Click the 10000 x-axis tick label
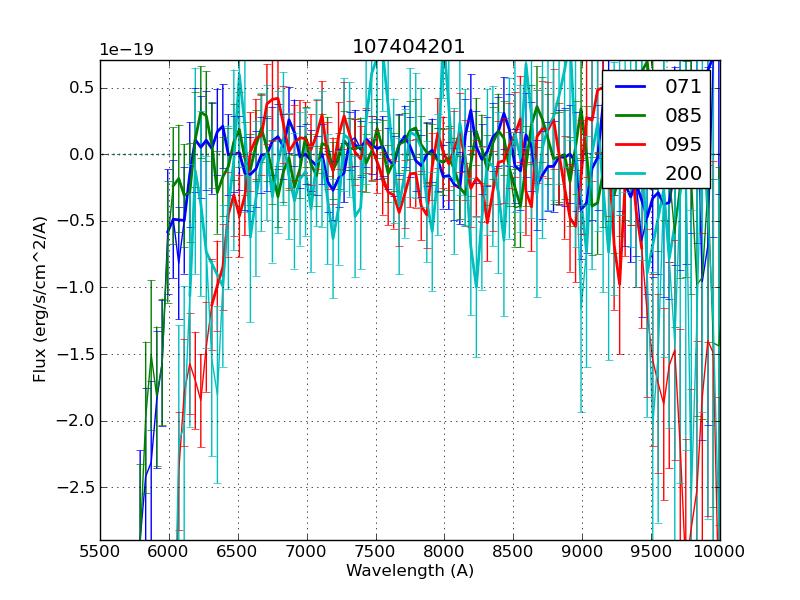 pyautogui.click(x=719, y=551)
